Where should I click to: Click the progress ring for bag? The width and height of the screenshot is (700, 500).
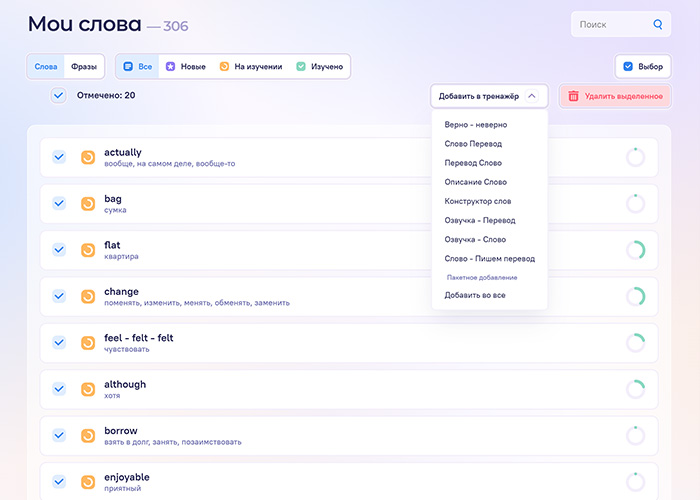click(x=635, y=204)
